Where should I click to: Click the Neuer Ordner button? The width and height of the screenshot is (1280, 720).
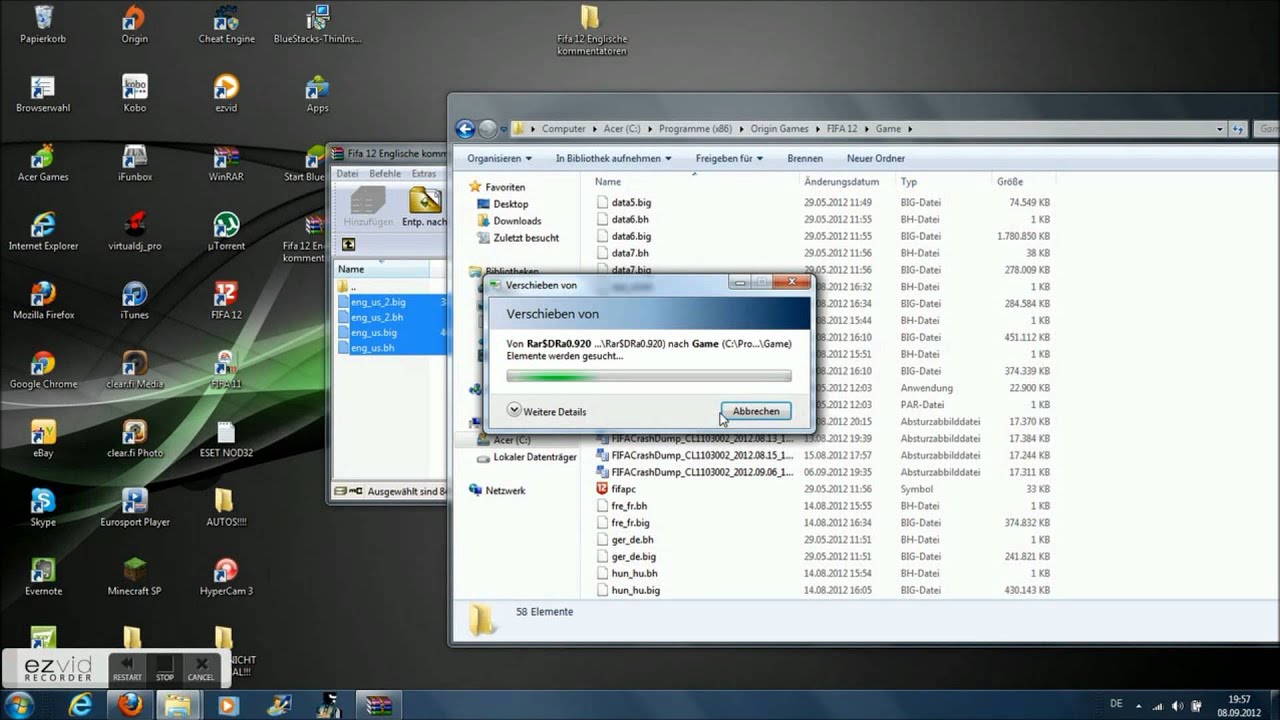[x=876, y=158]
